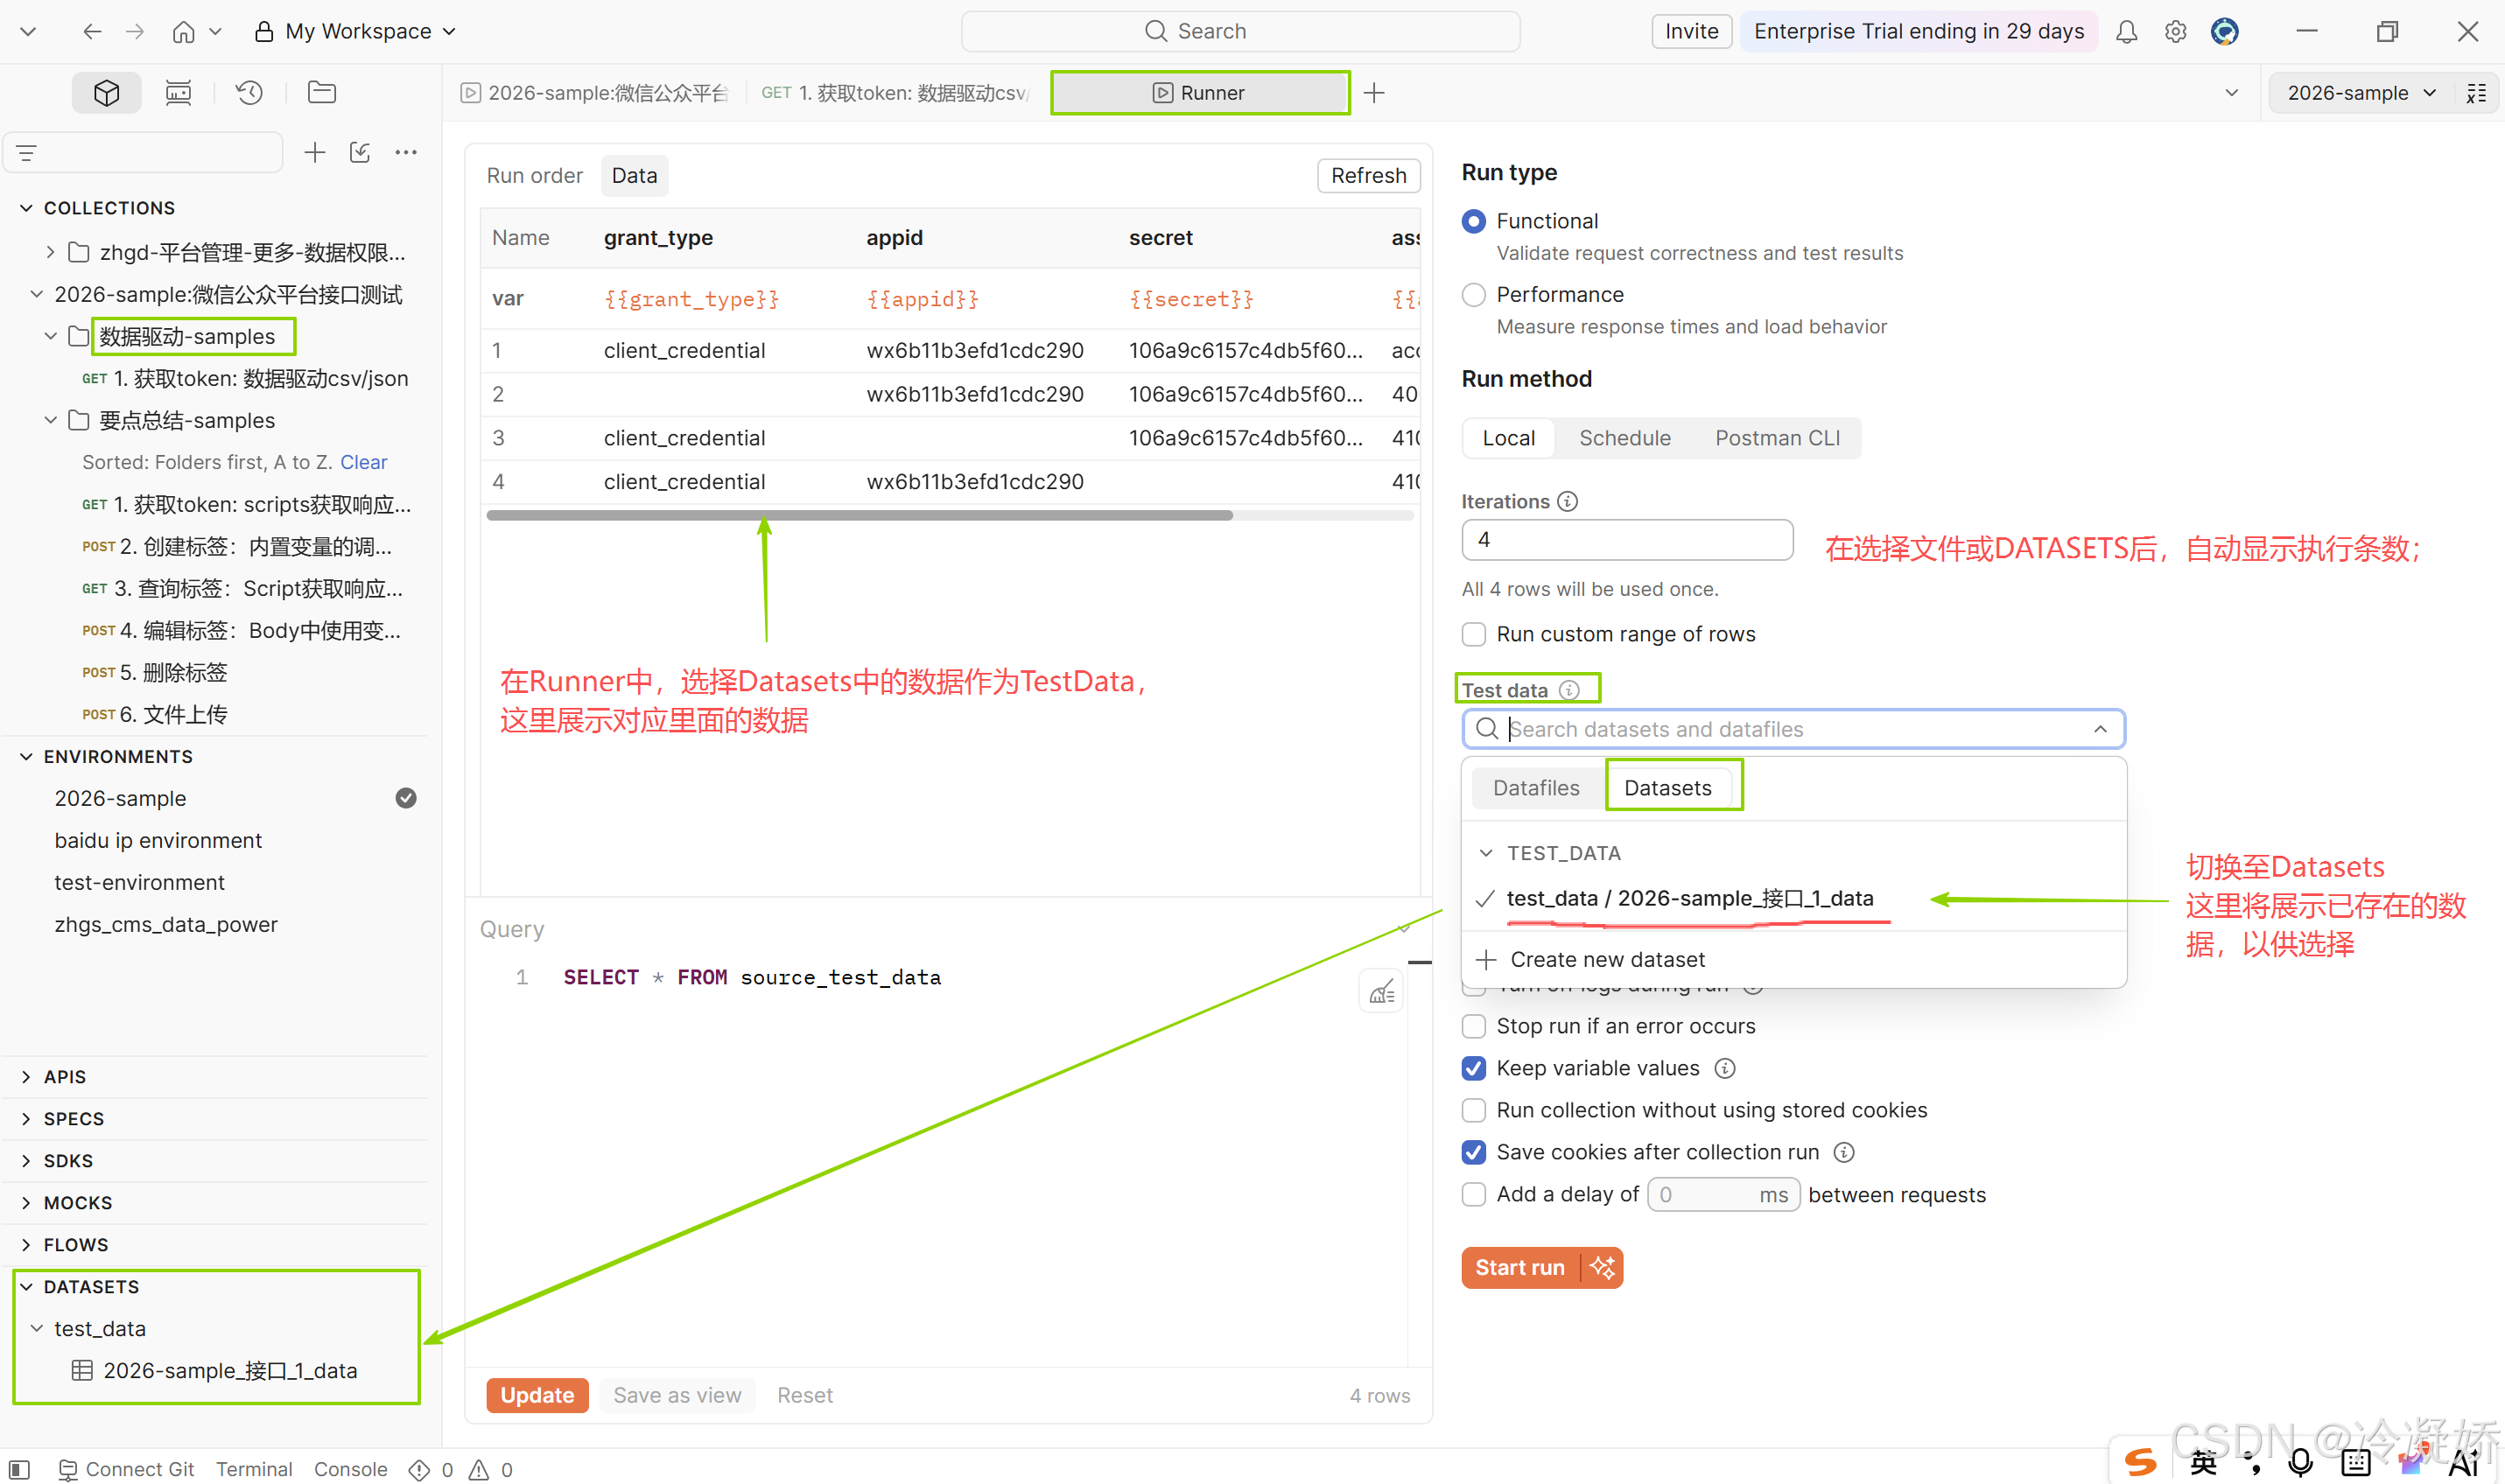Open the user avatar menu

[x=2224, y=32]
